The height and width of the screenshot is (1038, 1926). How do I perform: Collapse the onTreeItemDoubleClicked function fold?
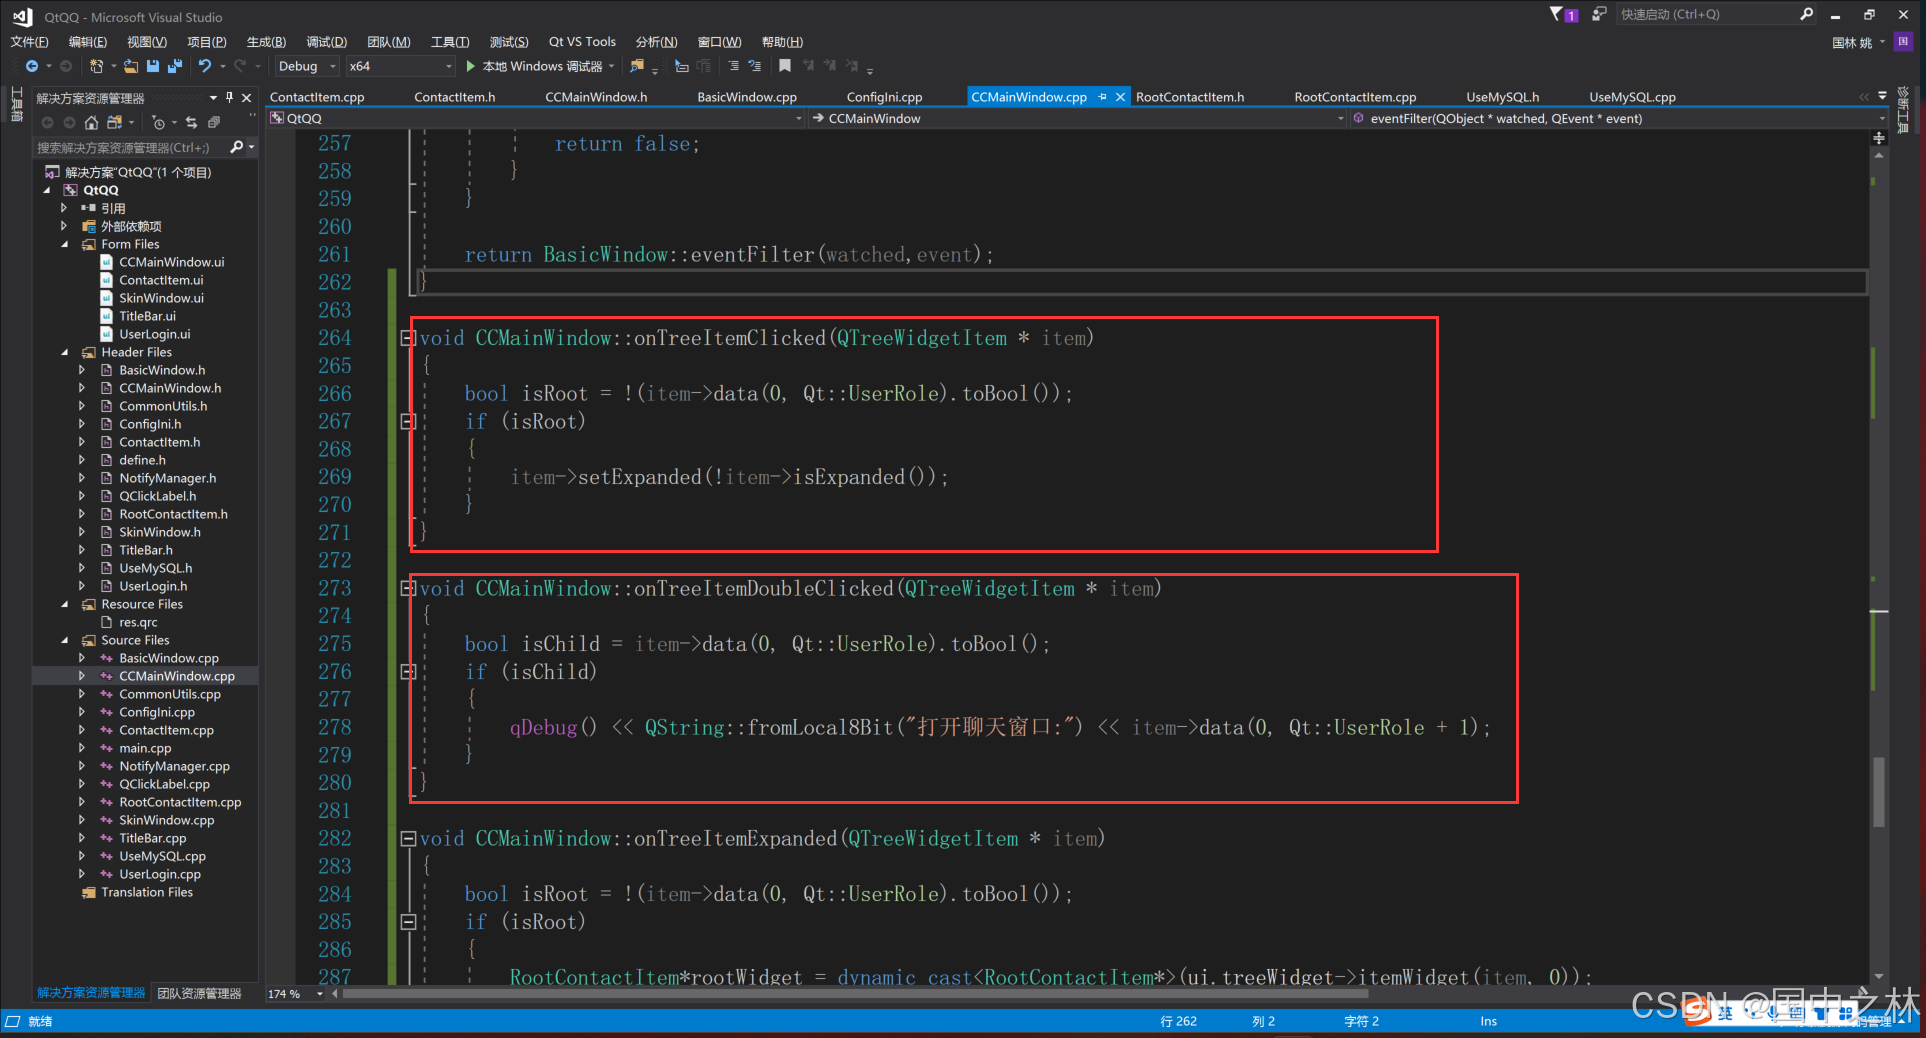click(x=408, y=588)
